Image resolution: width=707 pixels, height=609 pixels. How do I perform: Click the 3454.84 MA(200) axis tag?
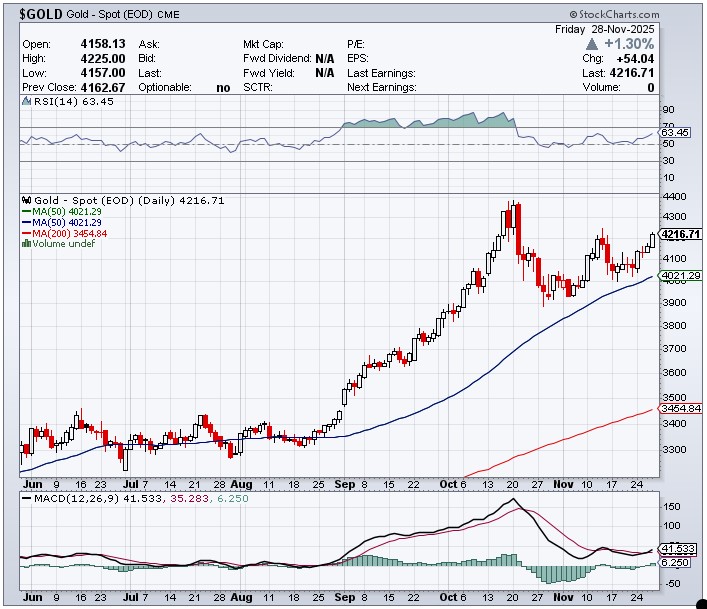click(680, 408)
